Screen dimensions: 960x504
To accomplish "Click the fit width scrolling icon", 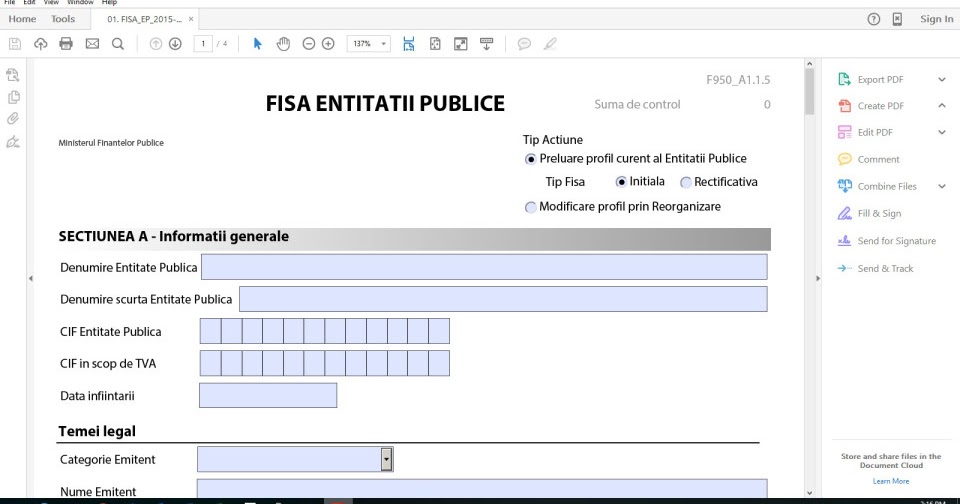I will click(x=409, y=43).
